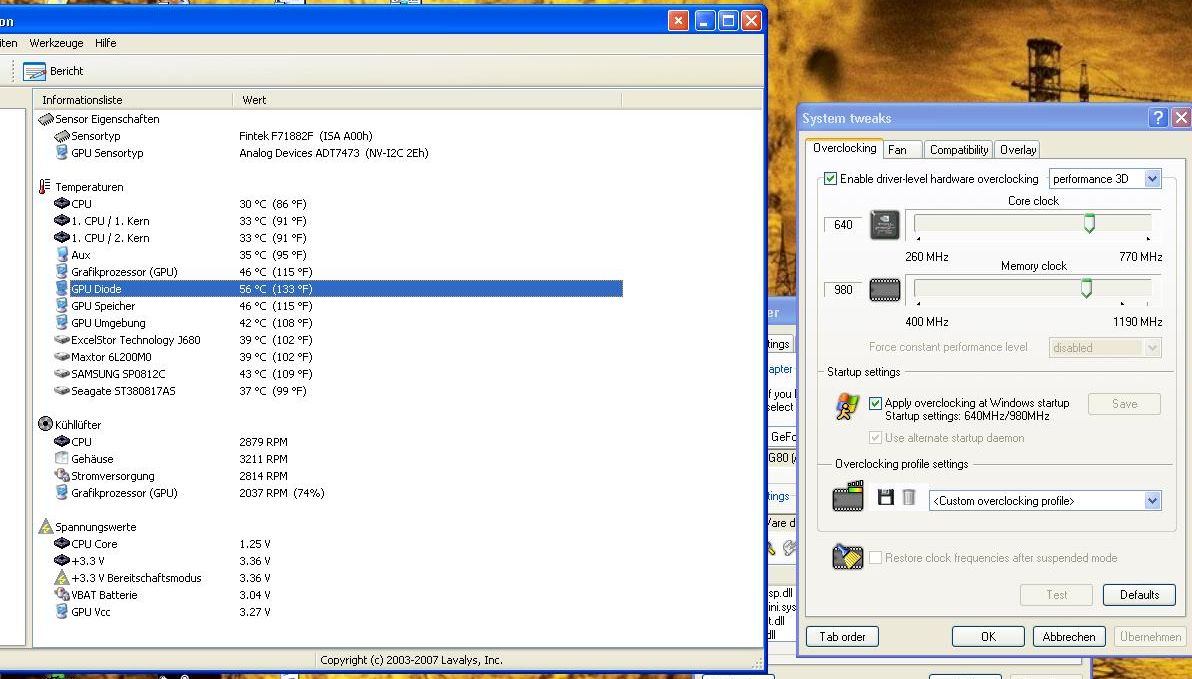
Task: Click the core clock value field 640
Action: point(843,225)
